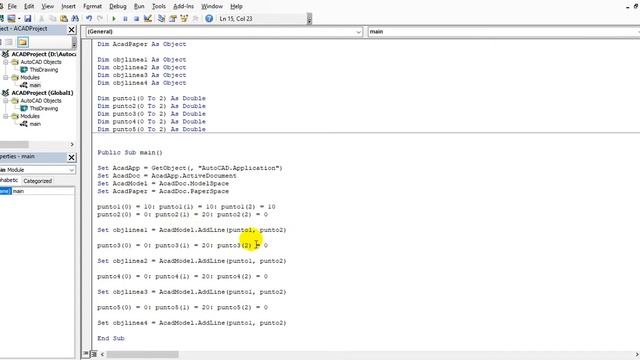This screenshot has height=360, width=640.
Task: Open the File menu
Action: tap(12, 6)
